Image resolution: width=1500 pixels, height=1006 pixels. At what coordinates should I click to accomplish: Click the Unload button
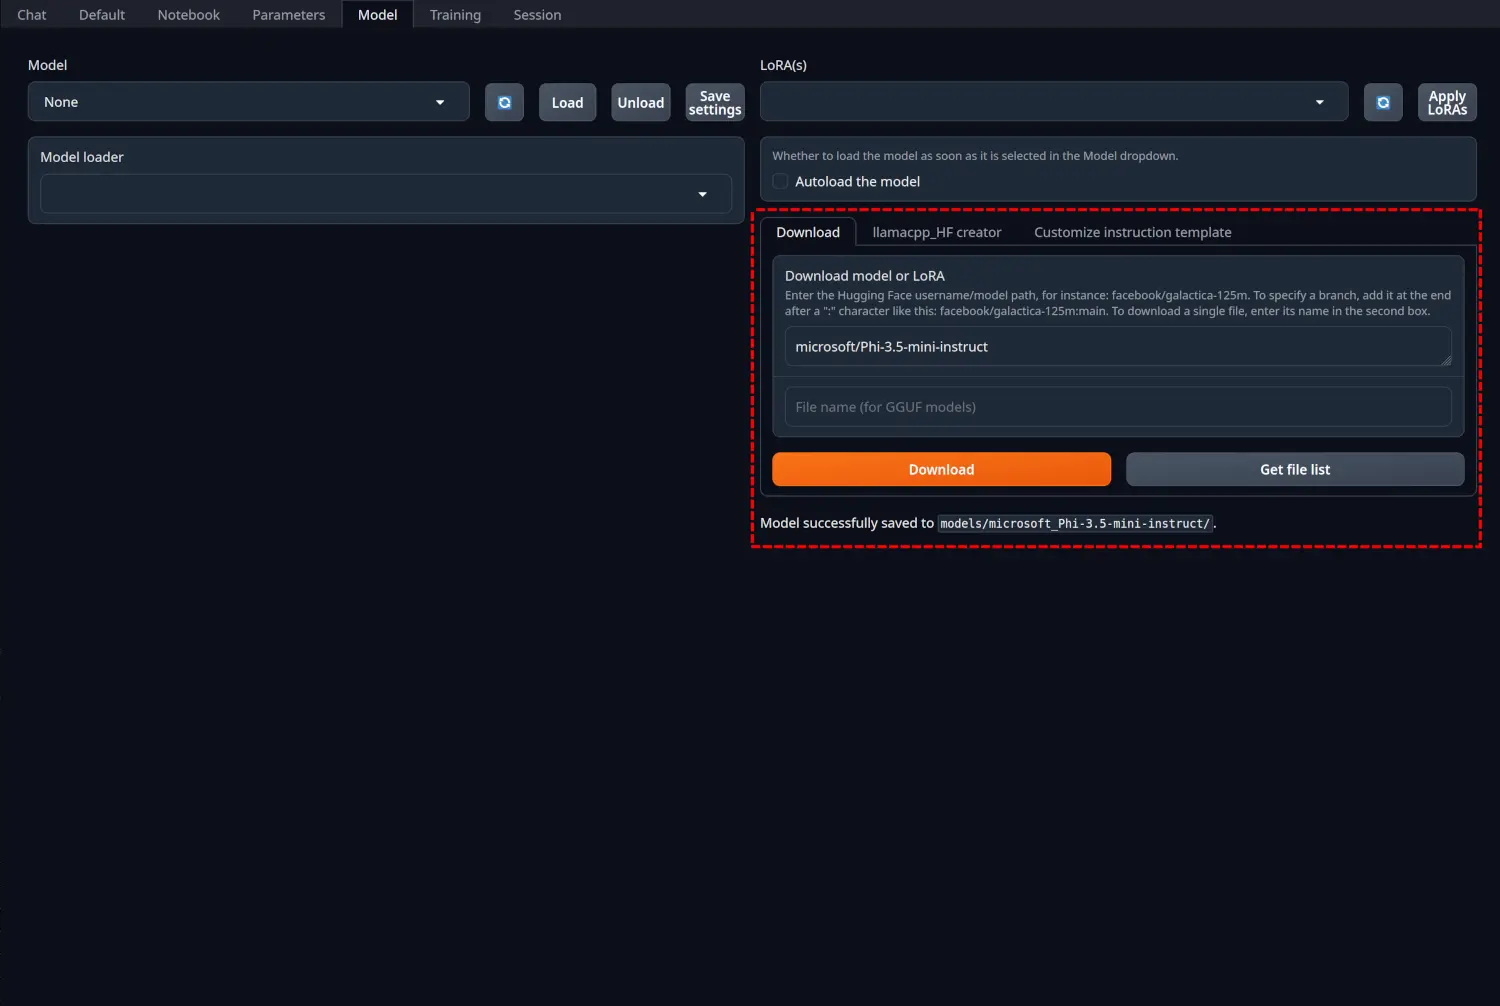[x=640, y=103]
